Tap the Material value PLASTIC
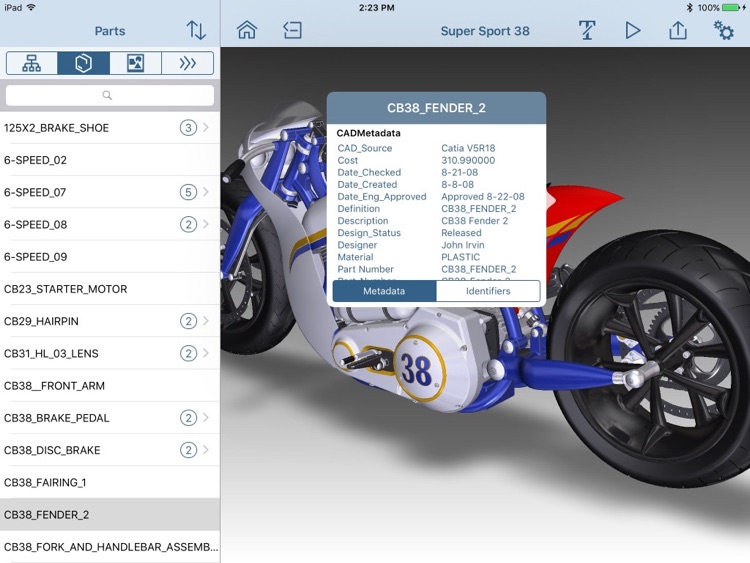The width and height of the screenshot is (750, 563). pos(460,257)
